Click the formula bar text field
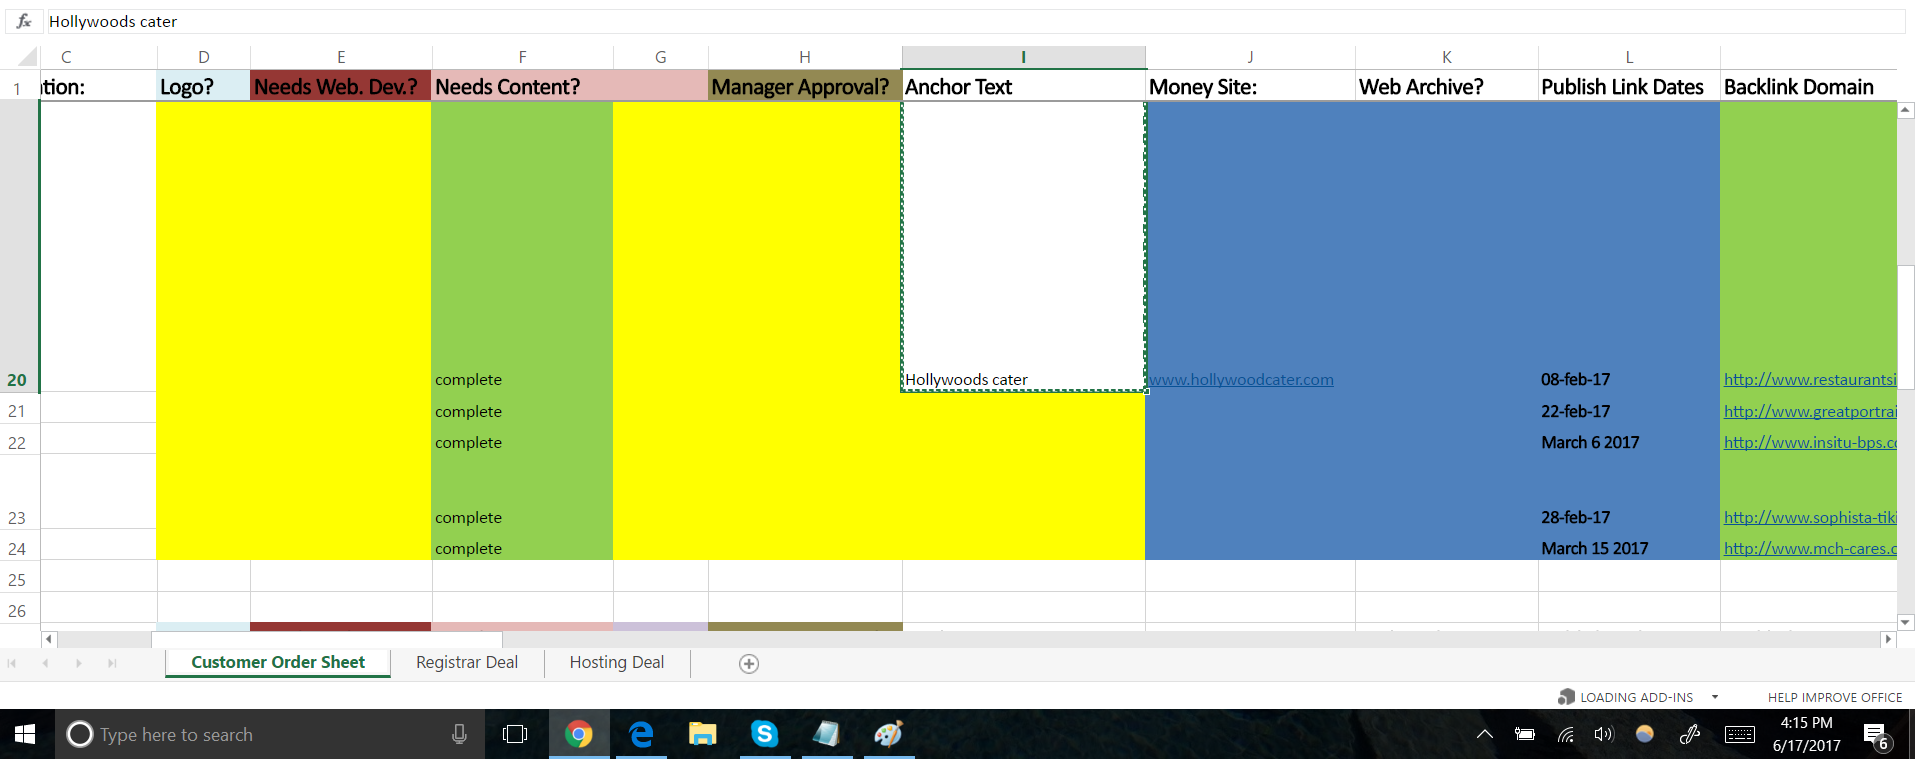The image size is (1915, 759). pyautogui.click(x=900, y=21)
